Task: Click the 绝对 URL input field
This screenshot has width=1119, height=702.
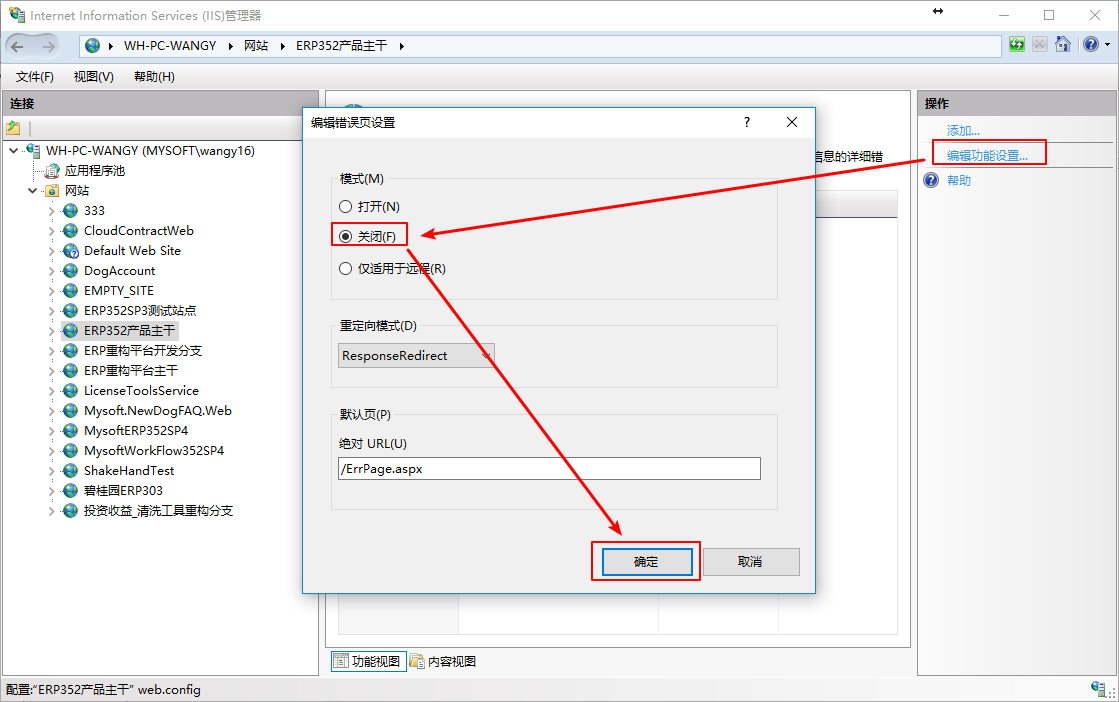Action: [x=549, y=469]
